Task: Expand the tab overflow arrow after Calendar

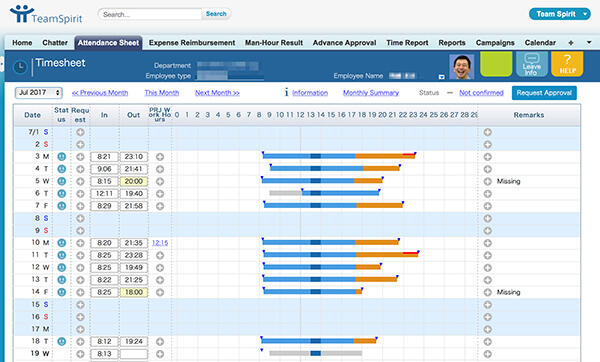Action: point(589,42)
